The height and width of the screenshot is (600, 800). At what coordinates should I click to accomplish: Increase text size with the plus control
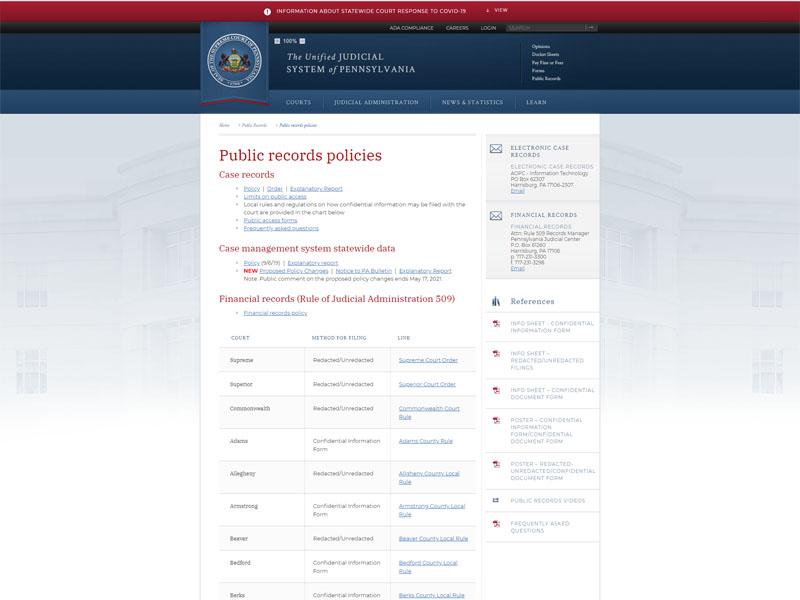[x=277, y=40]
